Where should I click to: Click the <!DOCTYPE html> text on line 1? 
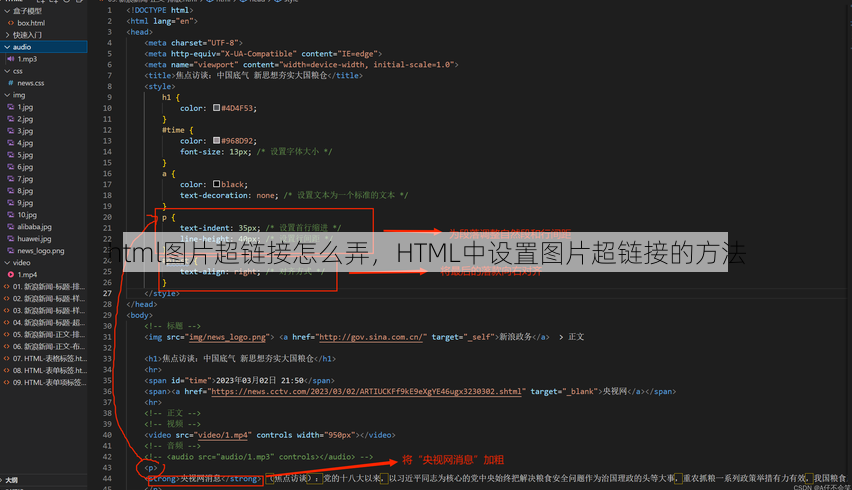point(160,10)
